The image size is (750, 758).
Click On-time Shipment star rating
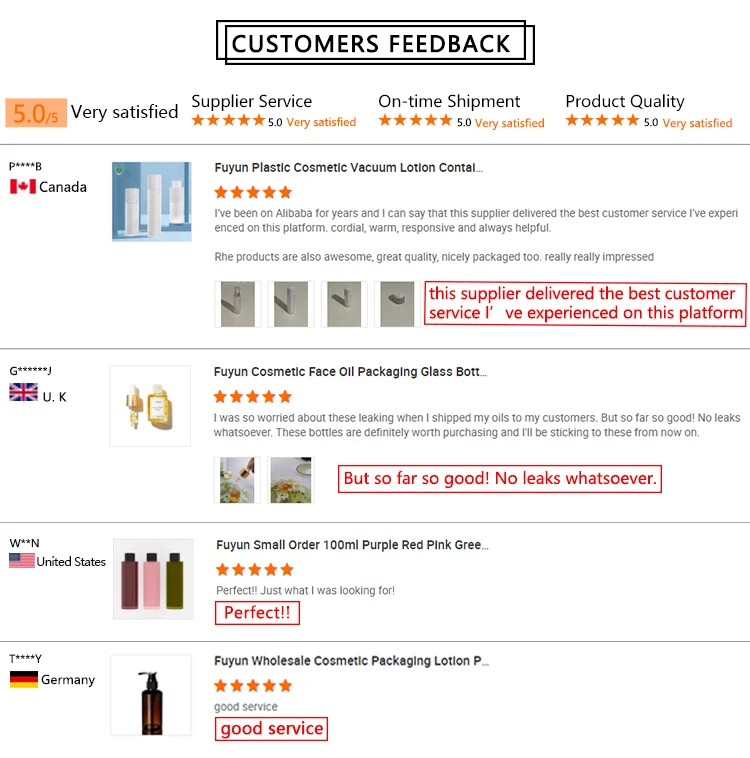(x=415, y=121)
